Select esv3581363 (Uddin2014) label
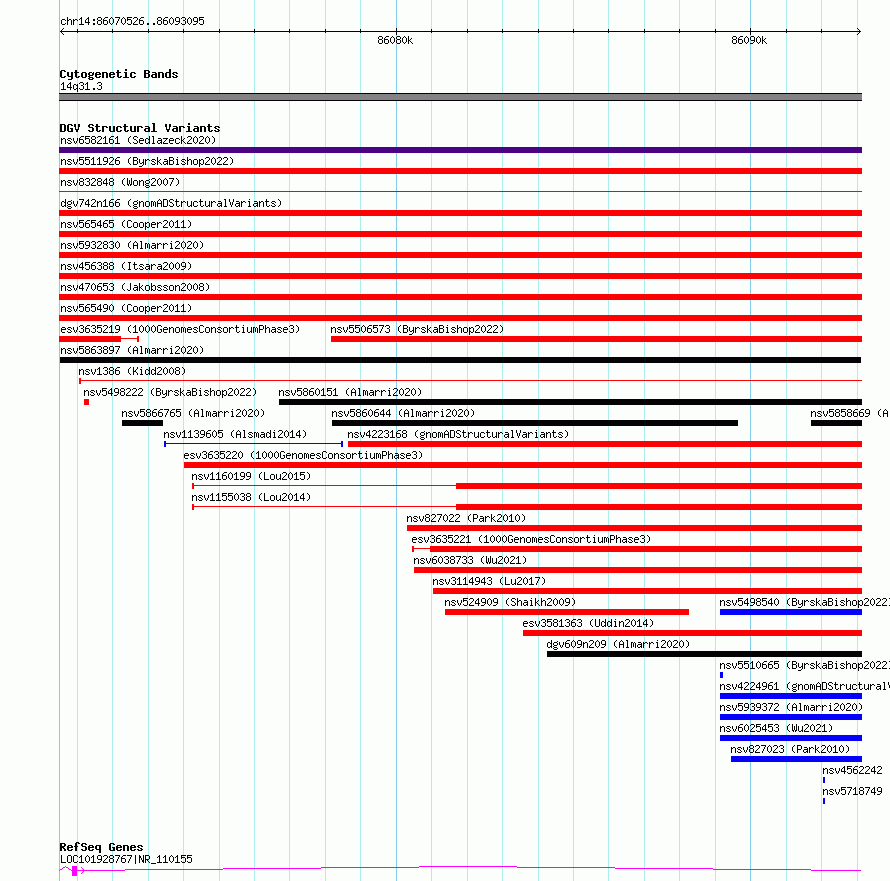 tap(588, 623)
